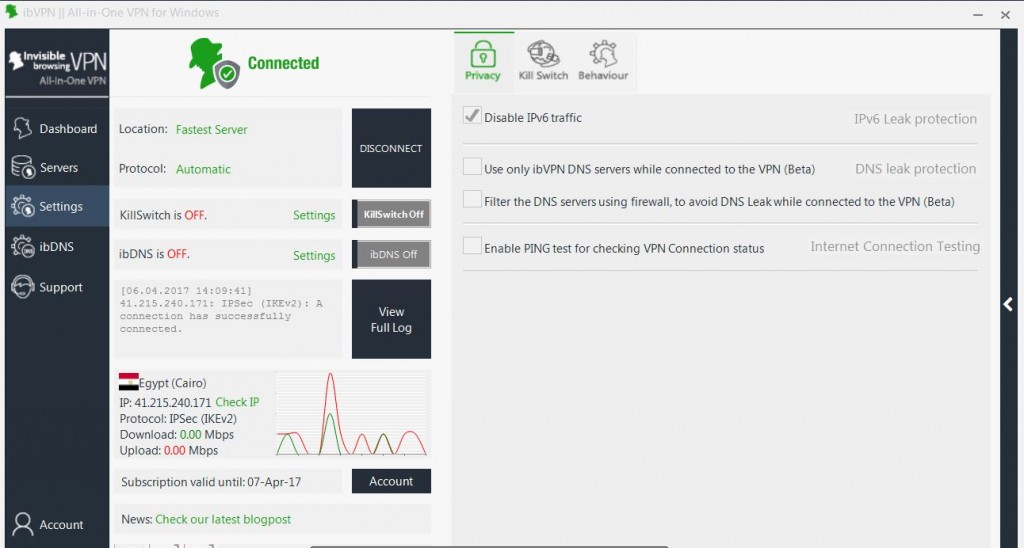Click the Check IP link
Screen dimensions: 1024x548
[238, 402]
